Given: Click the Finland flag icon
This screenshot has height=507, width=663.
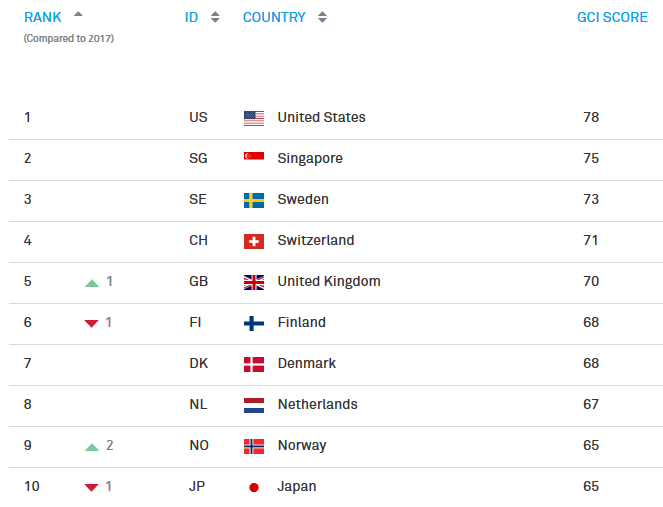Looking at the screenshot, I should [x=254, y=323].
